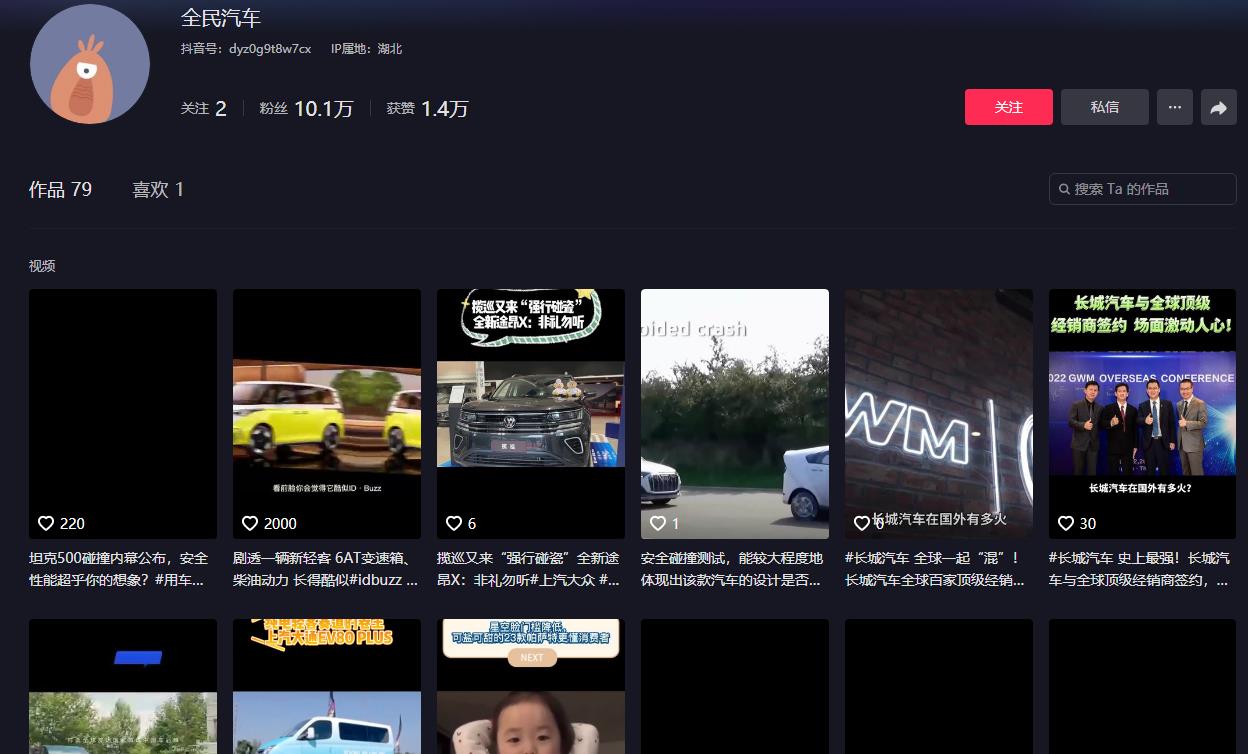Click the share arrow icon button
The image size is (1248, 754).
tap(1218, 107)
